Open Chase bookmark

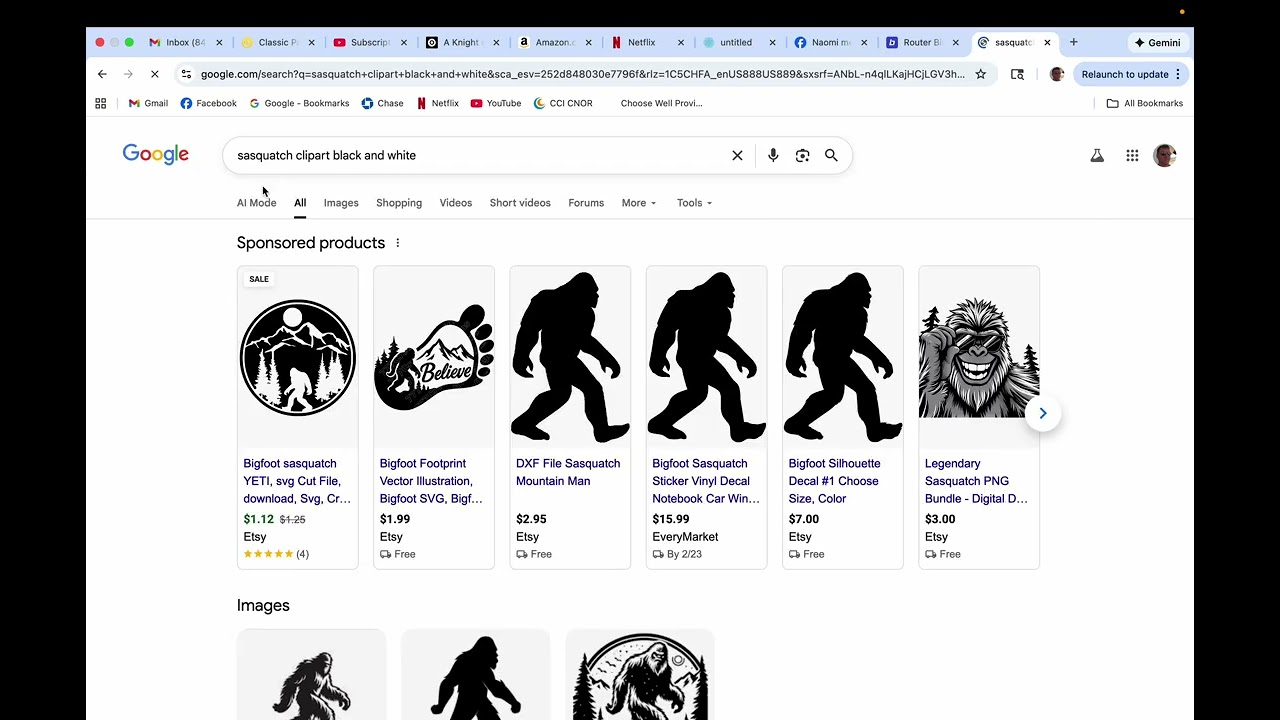pyautogui.click(x=382, y=103)
